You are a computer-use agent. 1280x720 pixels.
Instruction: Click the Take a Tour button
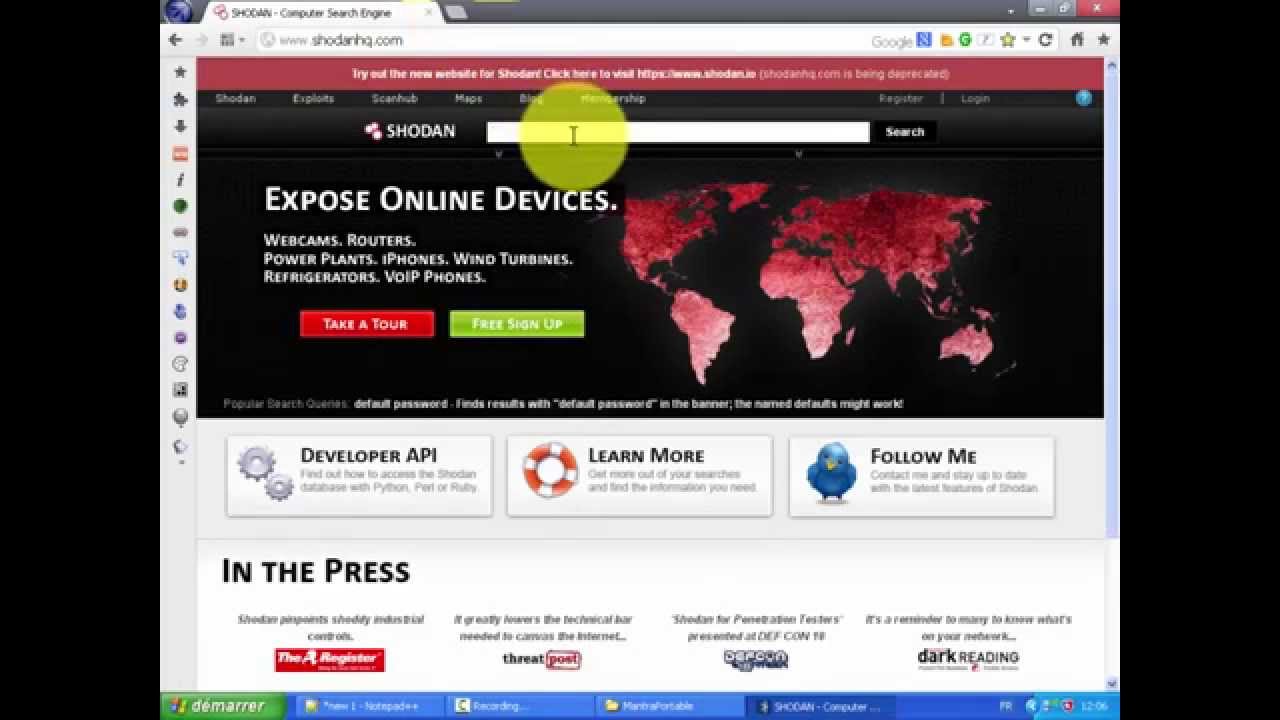pos(367,324)
